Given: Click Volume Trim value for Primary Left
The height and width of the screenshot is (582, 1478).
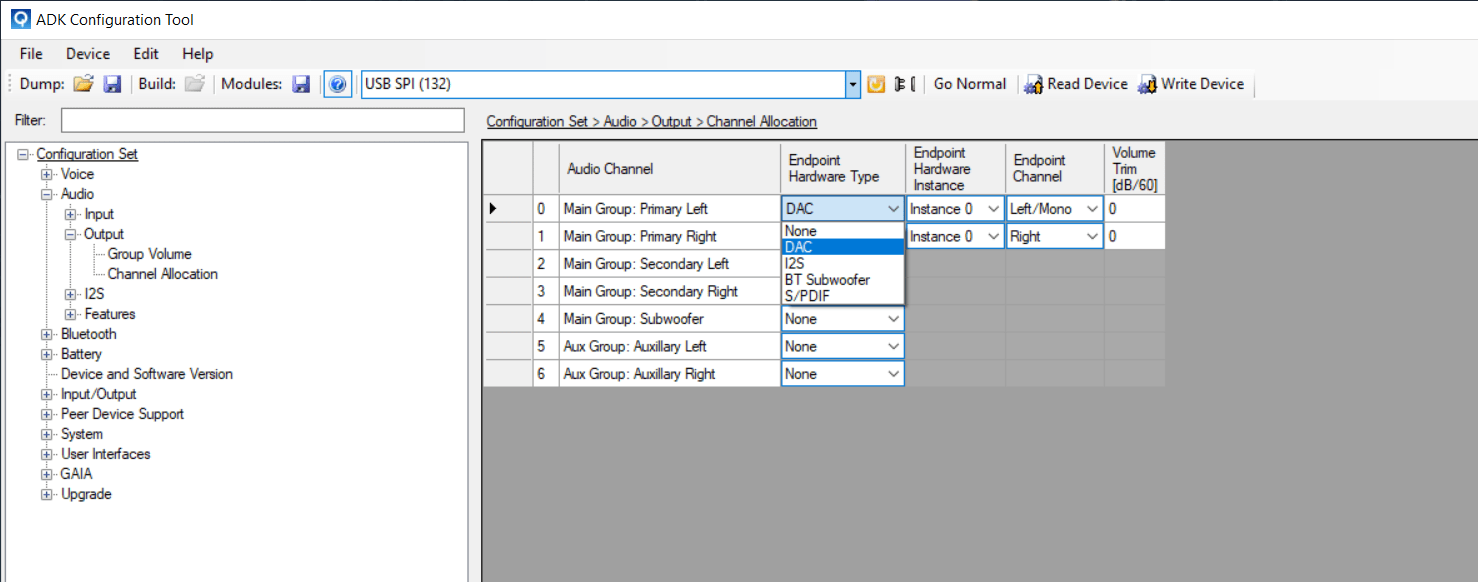Looking at the screenshot, I should pos(1135,209).
